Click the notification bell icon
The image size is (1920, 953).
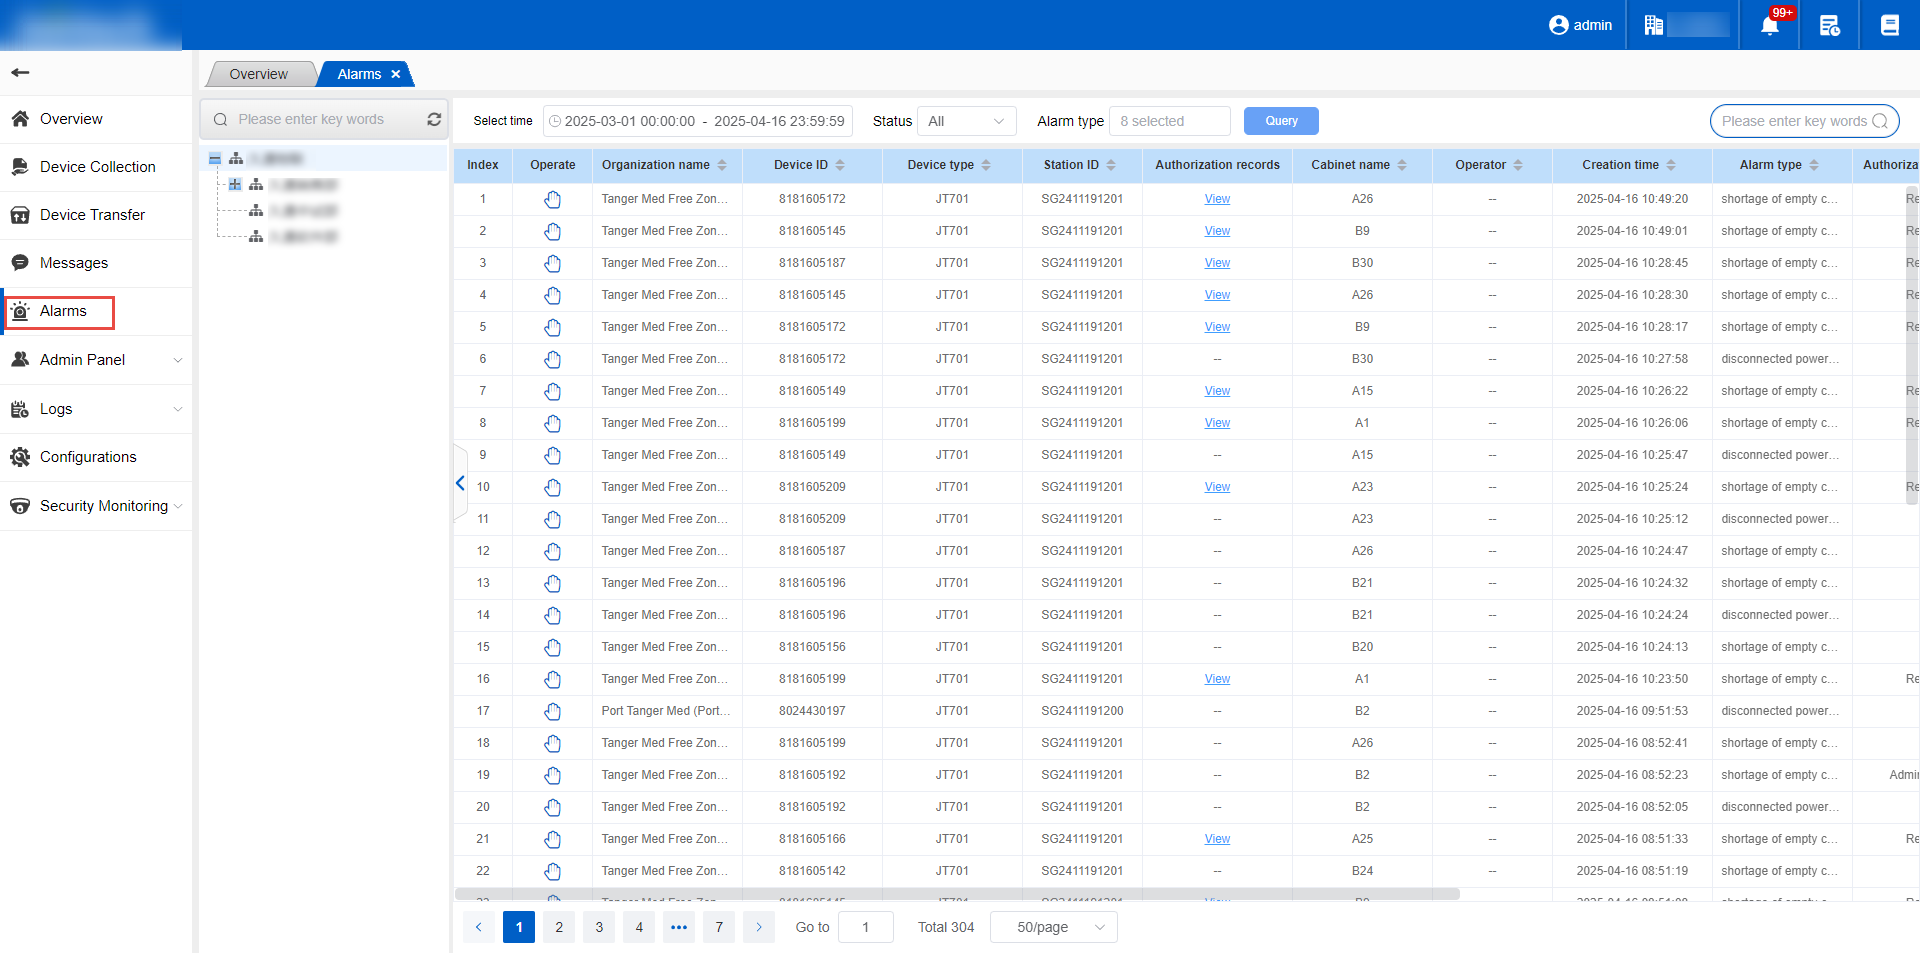tap(1769, 26)
